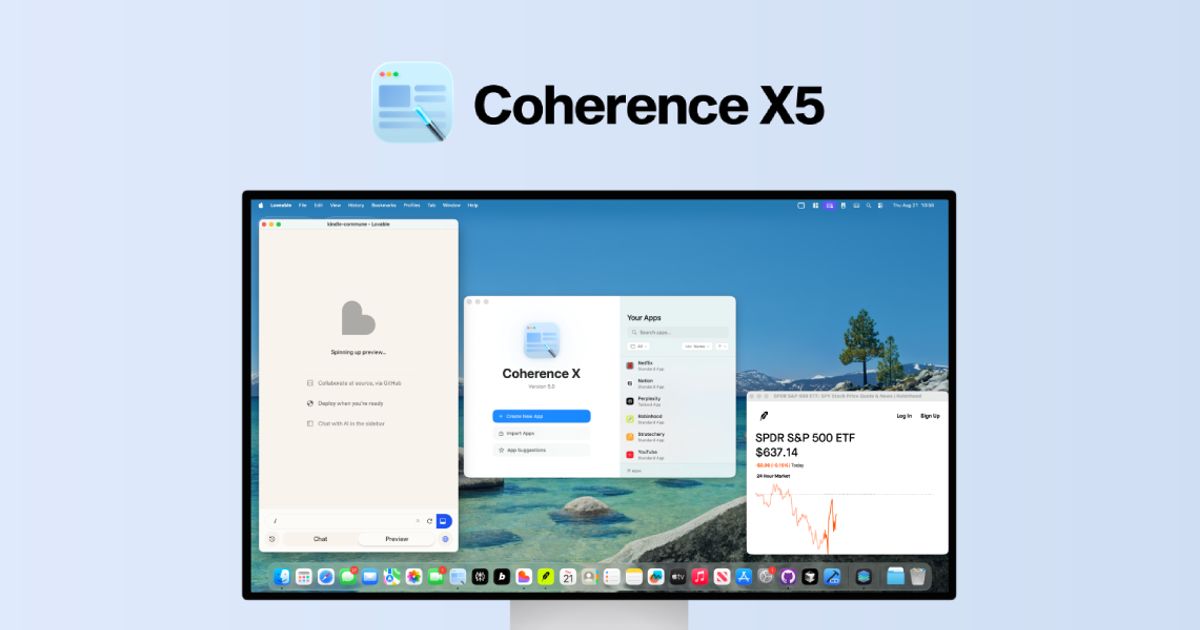Click the date and time in menu bar

click(x=914, y=205)
